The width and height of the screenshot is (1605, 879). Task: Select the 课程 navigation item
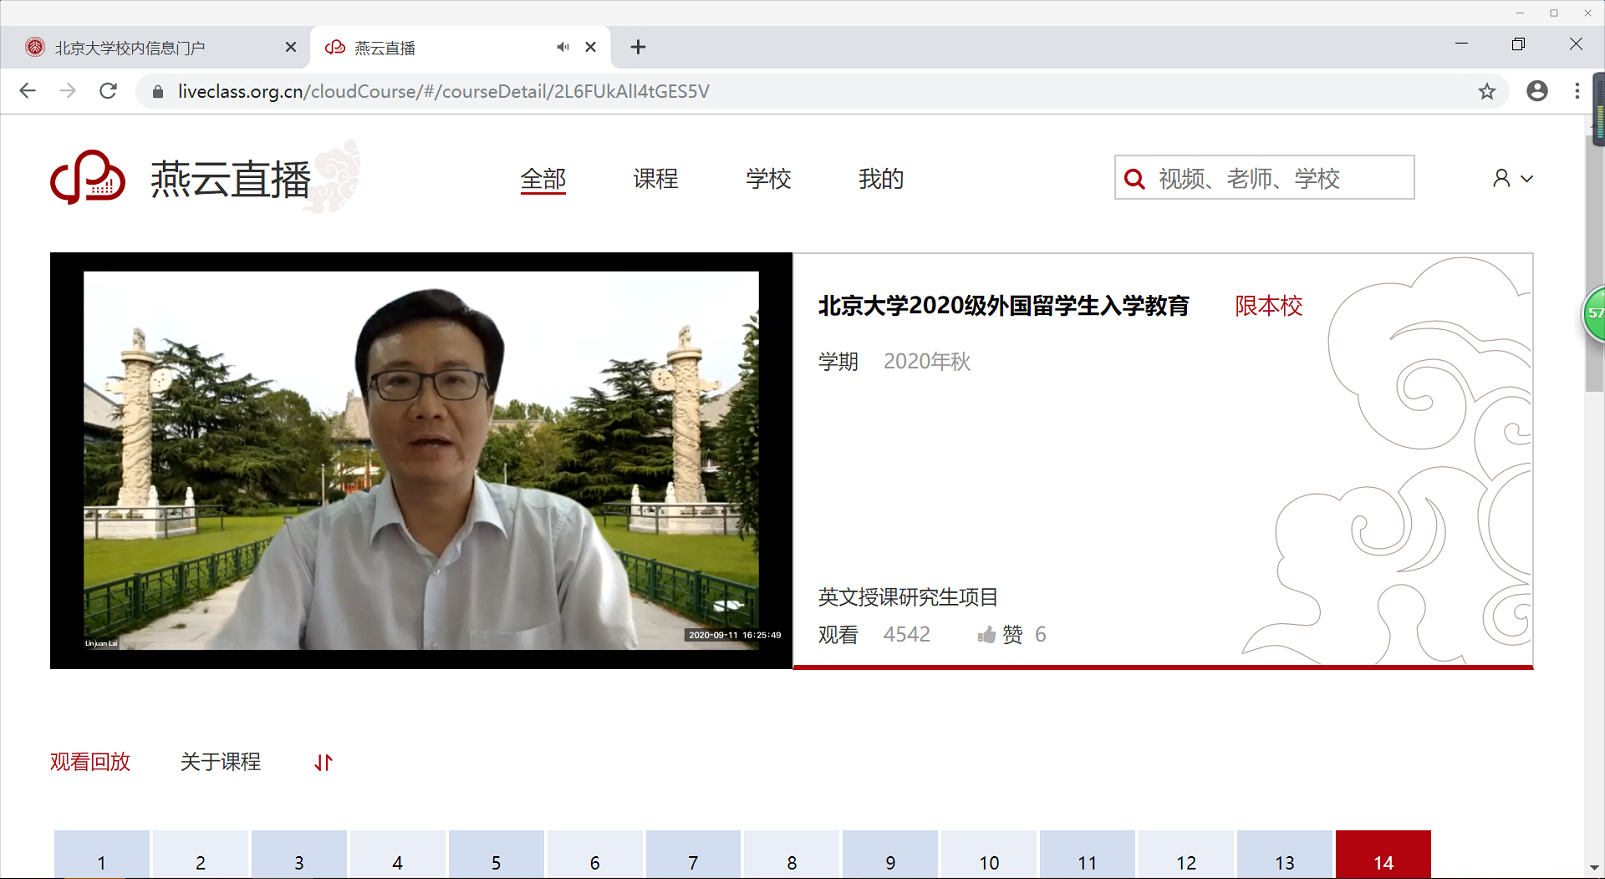pyautogui.click(x=655, y=179)
